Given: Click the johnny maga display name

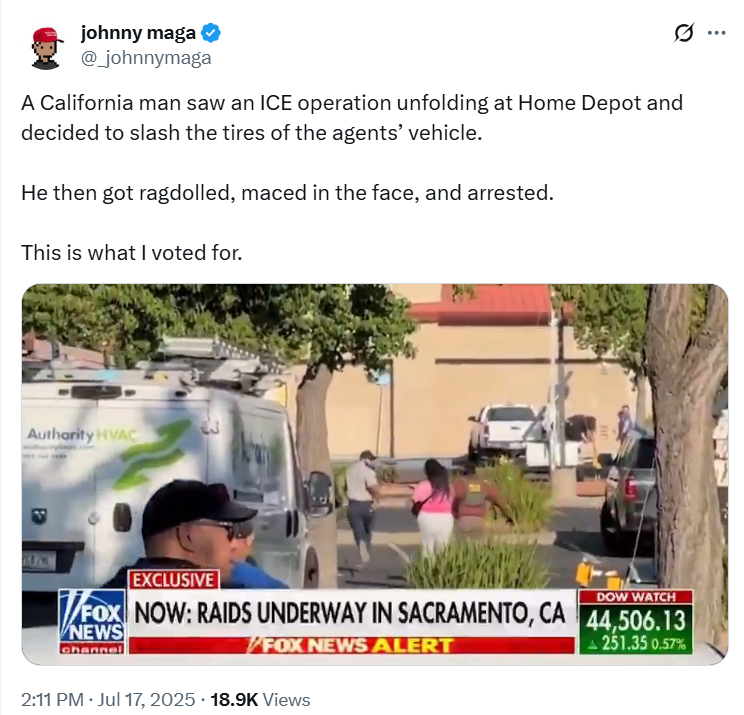Looking at the screenshot, I should (x=138, y=33).
